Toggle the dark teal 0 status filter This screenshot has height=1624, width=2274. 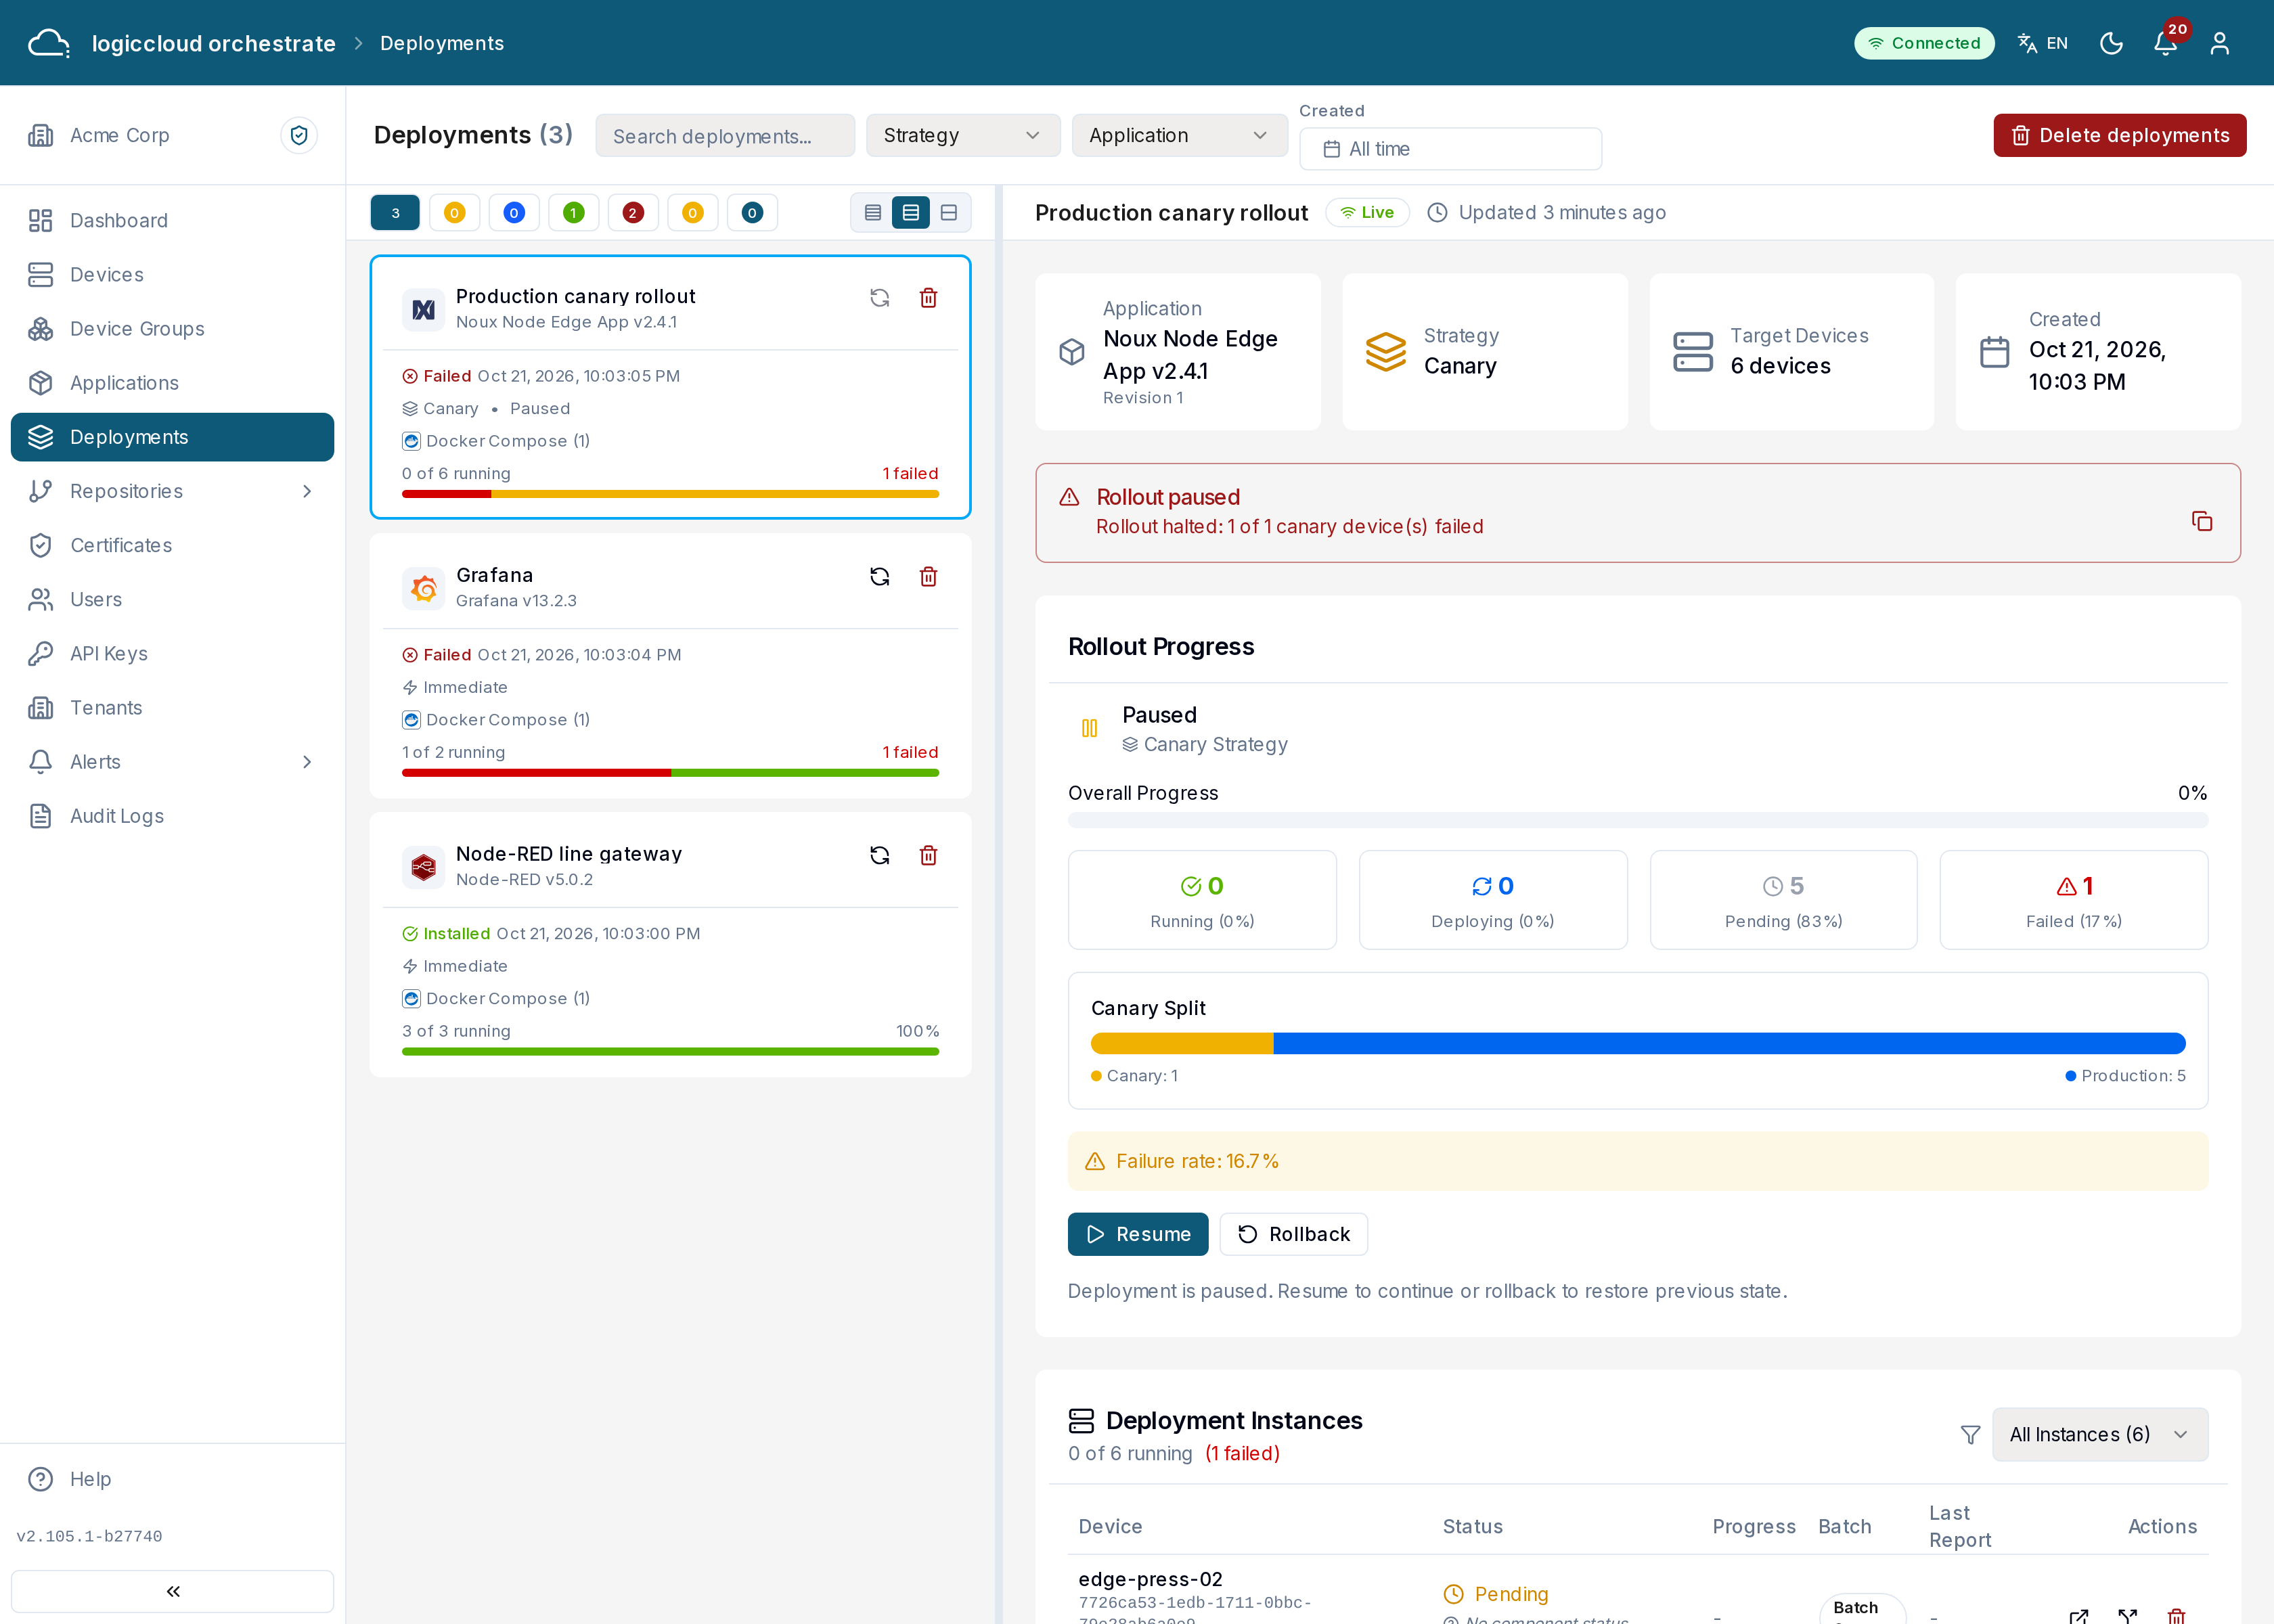pyautogui.click(x=752, y=213)
